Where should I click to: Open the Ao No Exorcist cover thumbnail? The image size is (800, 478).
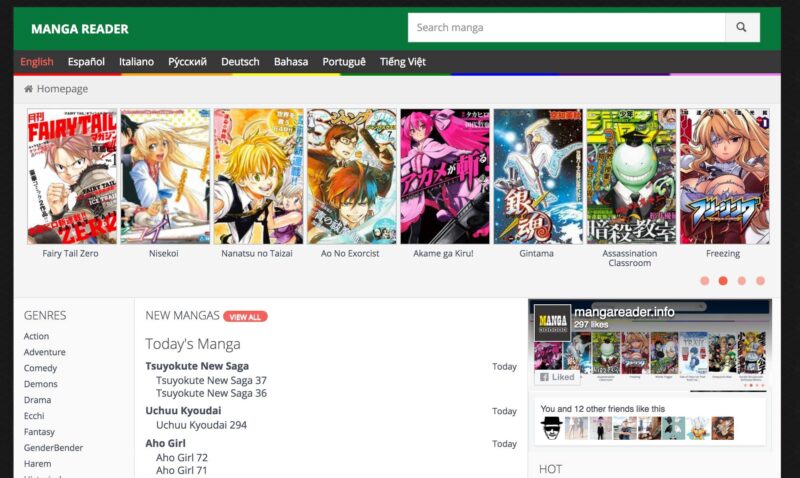[352, 176]
